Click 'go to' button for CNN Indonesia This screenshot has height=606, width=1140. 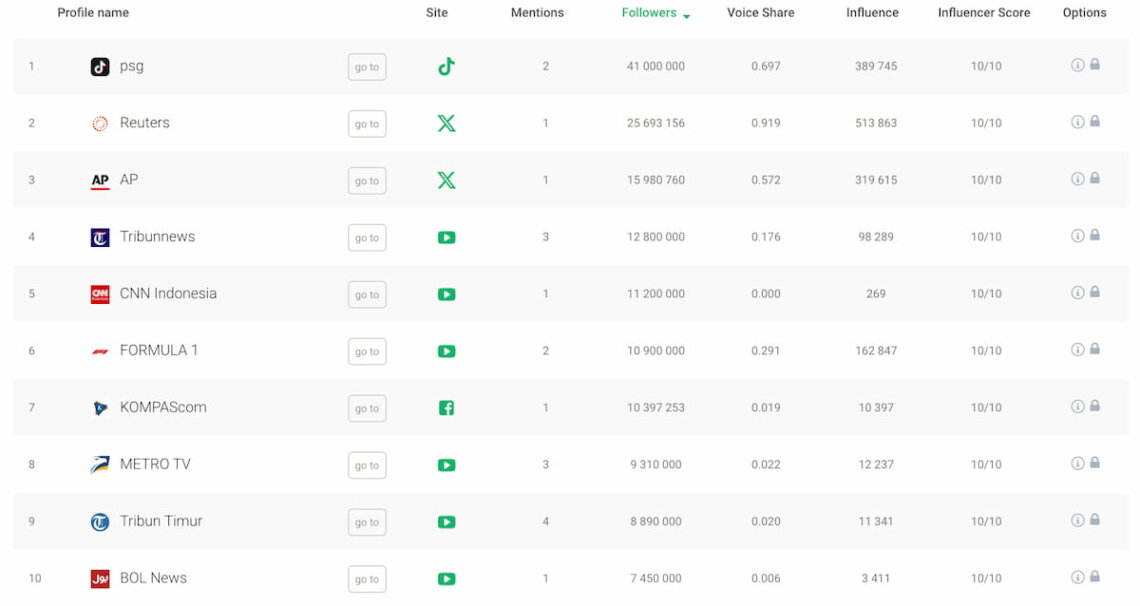coord(367,294)
